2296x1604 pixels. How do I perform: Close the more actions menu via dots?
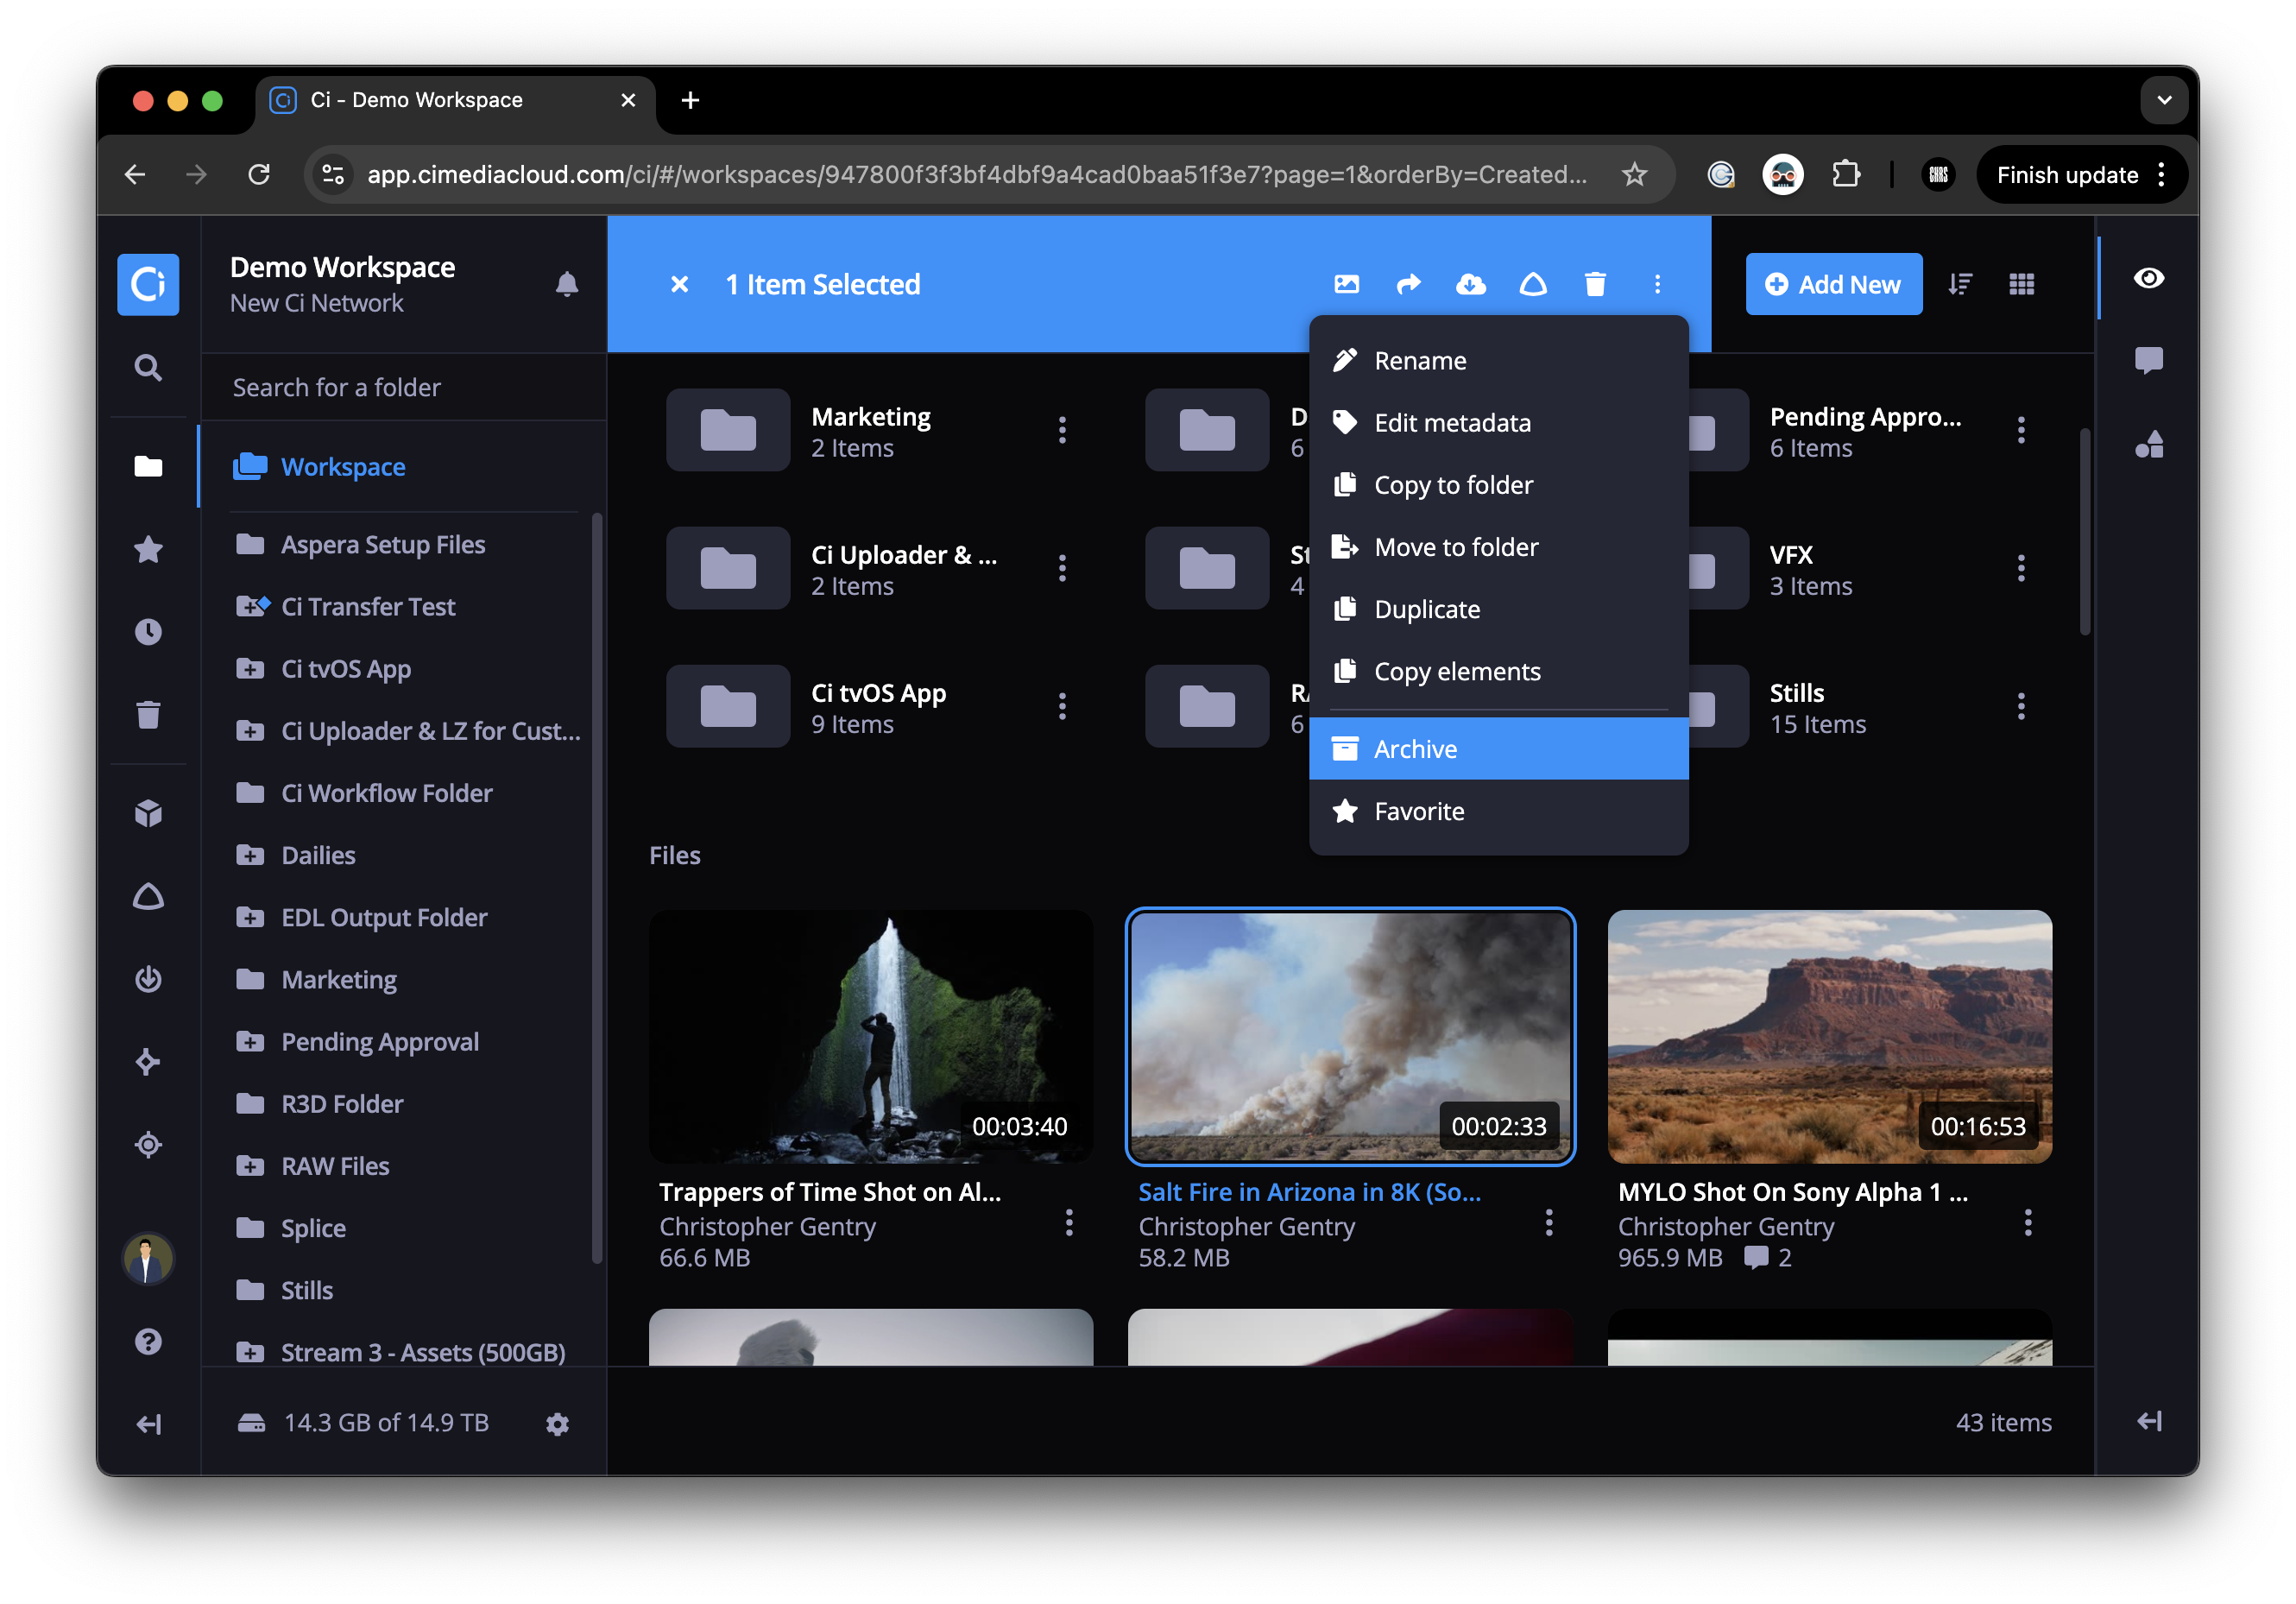coord(1657,284)
